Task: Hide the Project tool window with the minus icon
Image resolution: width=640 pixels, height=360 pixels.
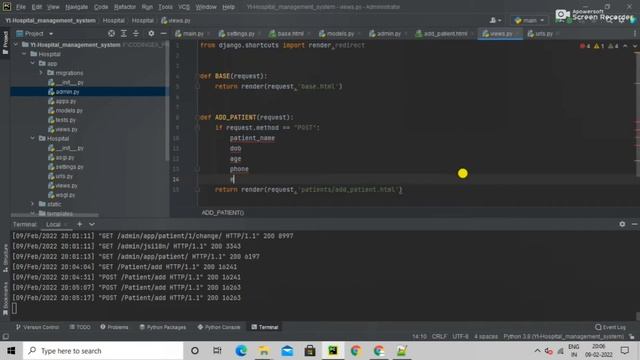Action: point(163,33)
